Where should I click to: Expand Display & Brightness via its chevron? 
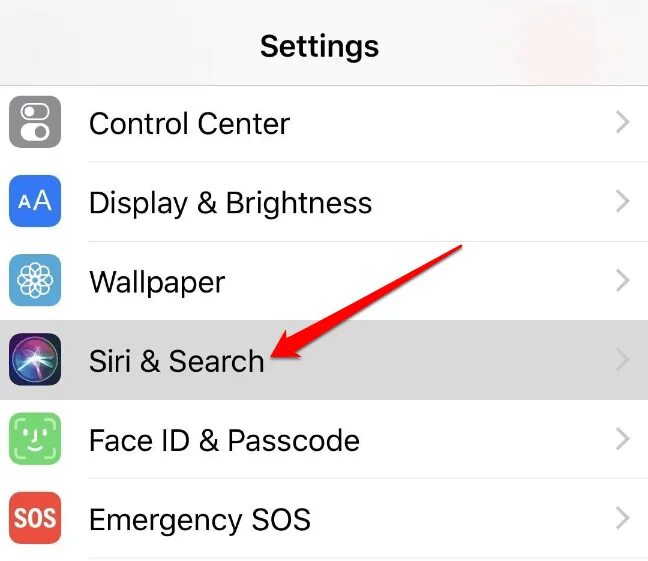(622, 201)
